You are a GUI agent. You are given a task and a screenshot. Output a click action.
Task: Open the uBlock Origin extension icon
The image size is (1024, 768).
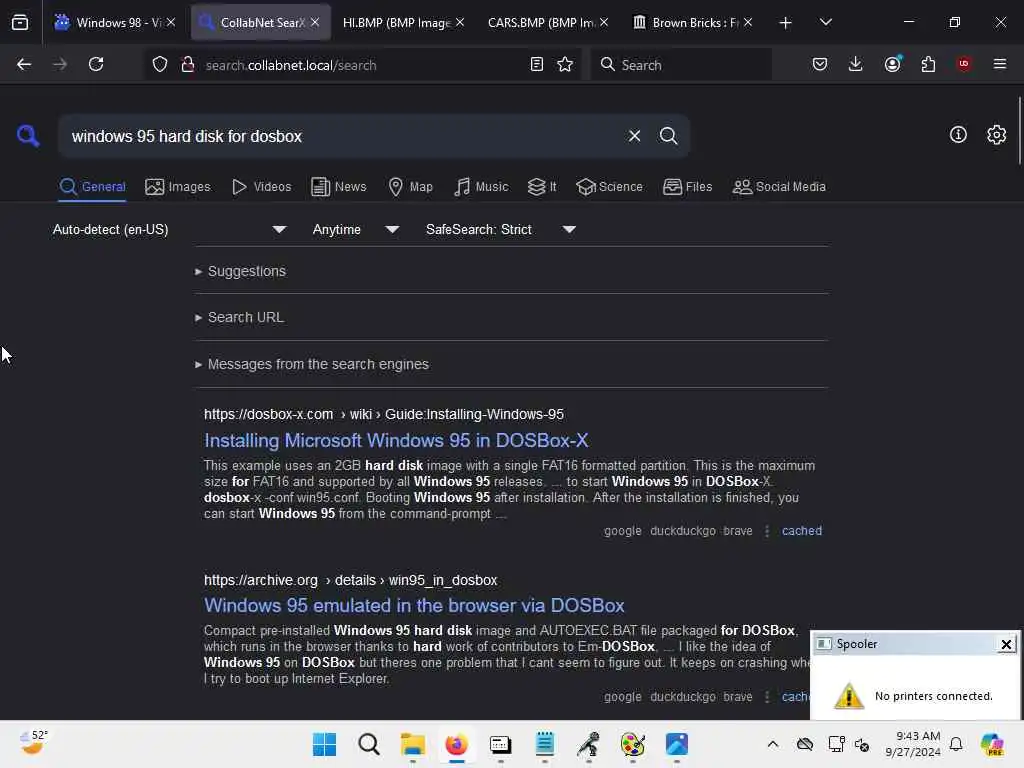click(963, 64)
